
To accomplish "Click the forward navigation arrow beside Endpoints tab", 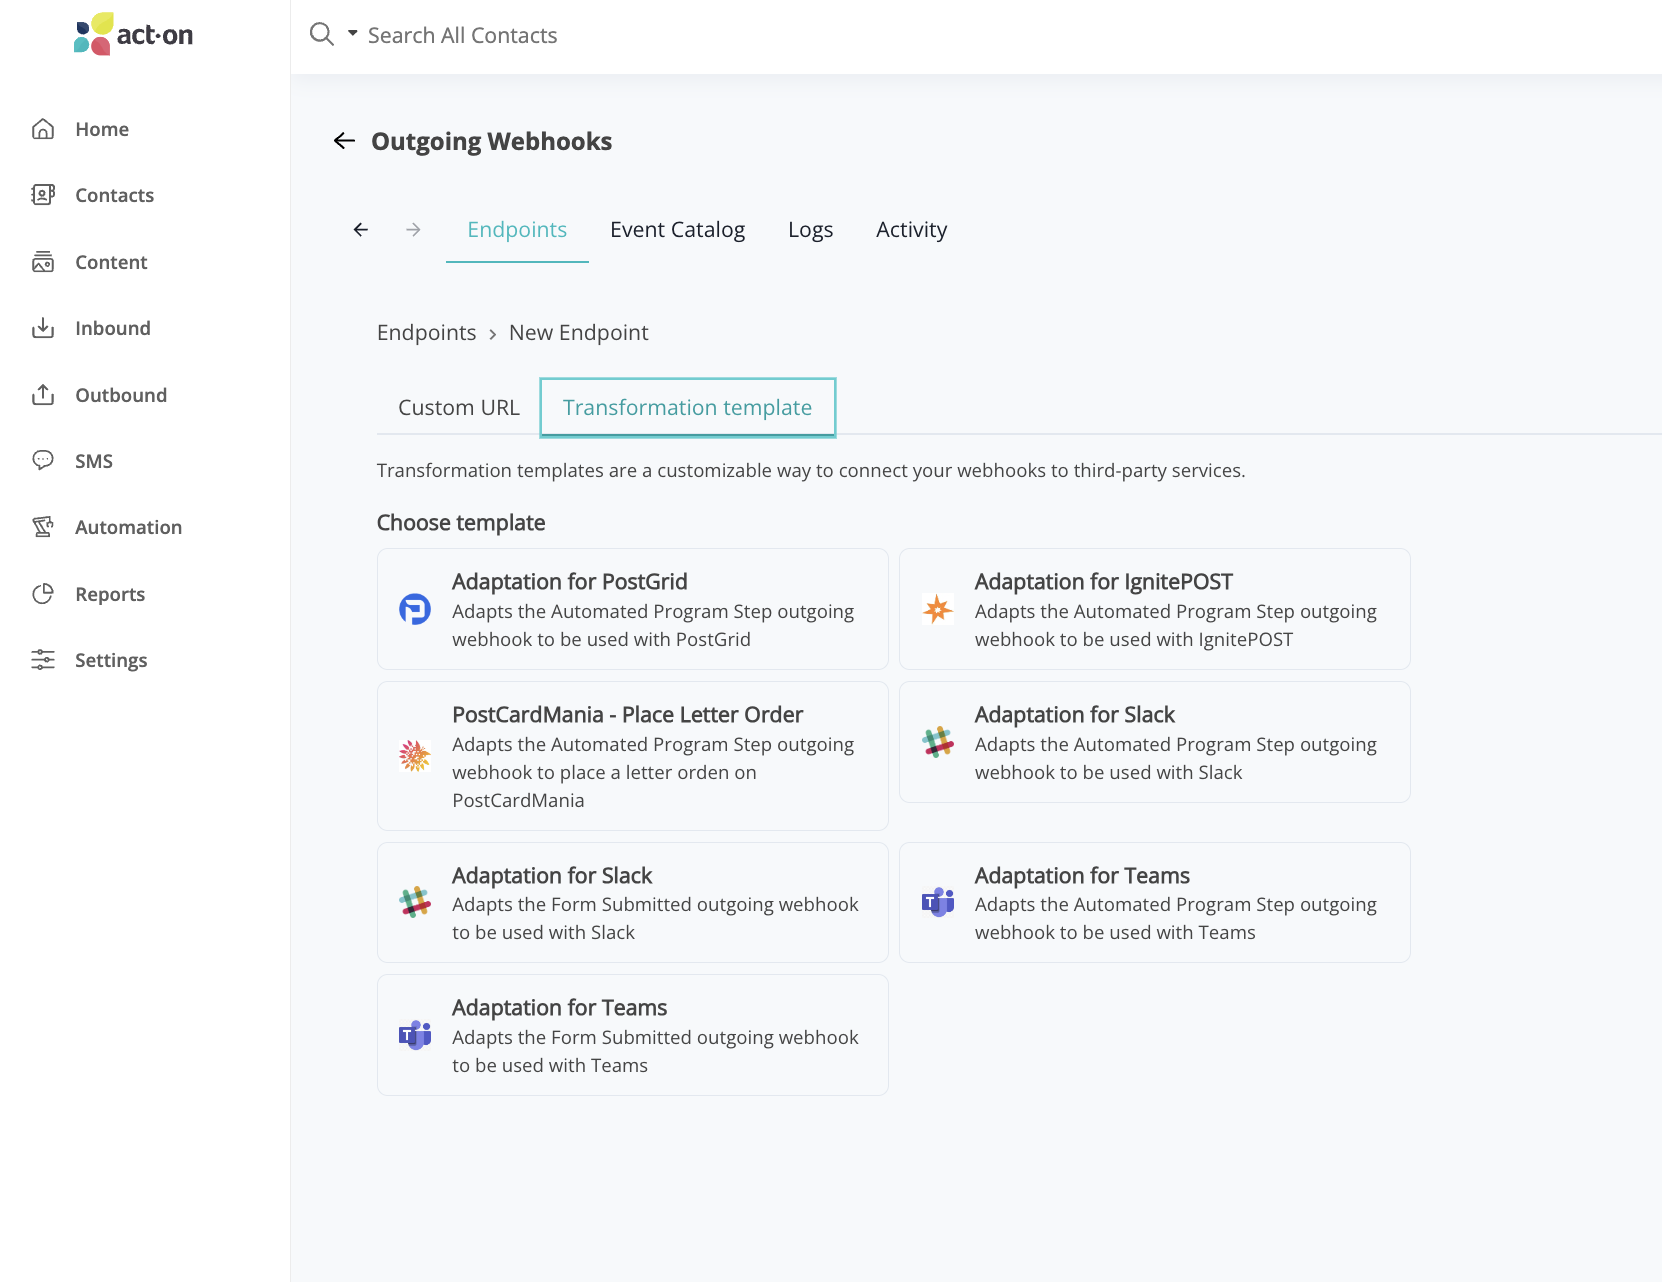I will (x=413, y=230).
